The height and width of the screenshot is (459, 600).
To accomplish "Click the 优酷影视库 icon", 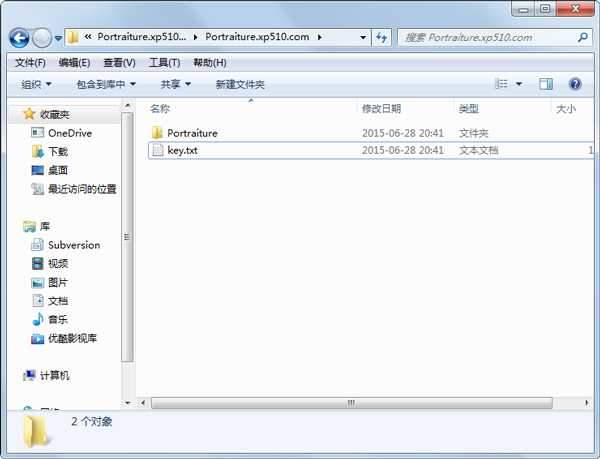I will pyautogui.click(x=38, y=339).
